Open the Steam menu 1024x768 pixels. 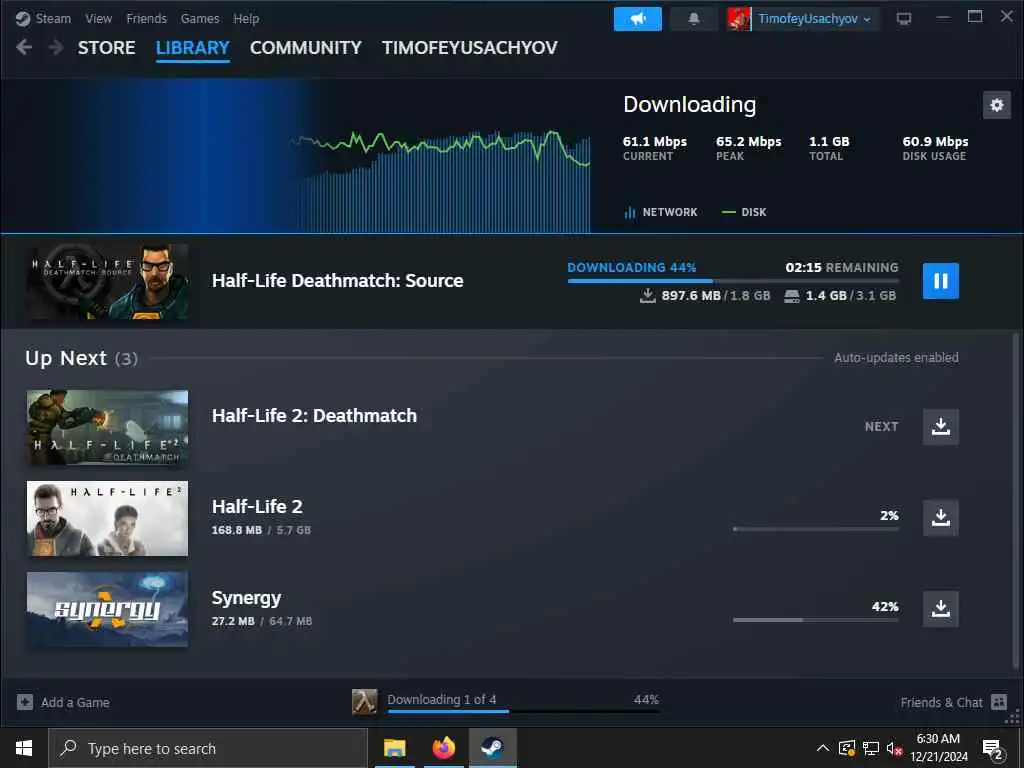pyautogui.click(x=53, y=18)
